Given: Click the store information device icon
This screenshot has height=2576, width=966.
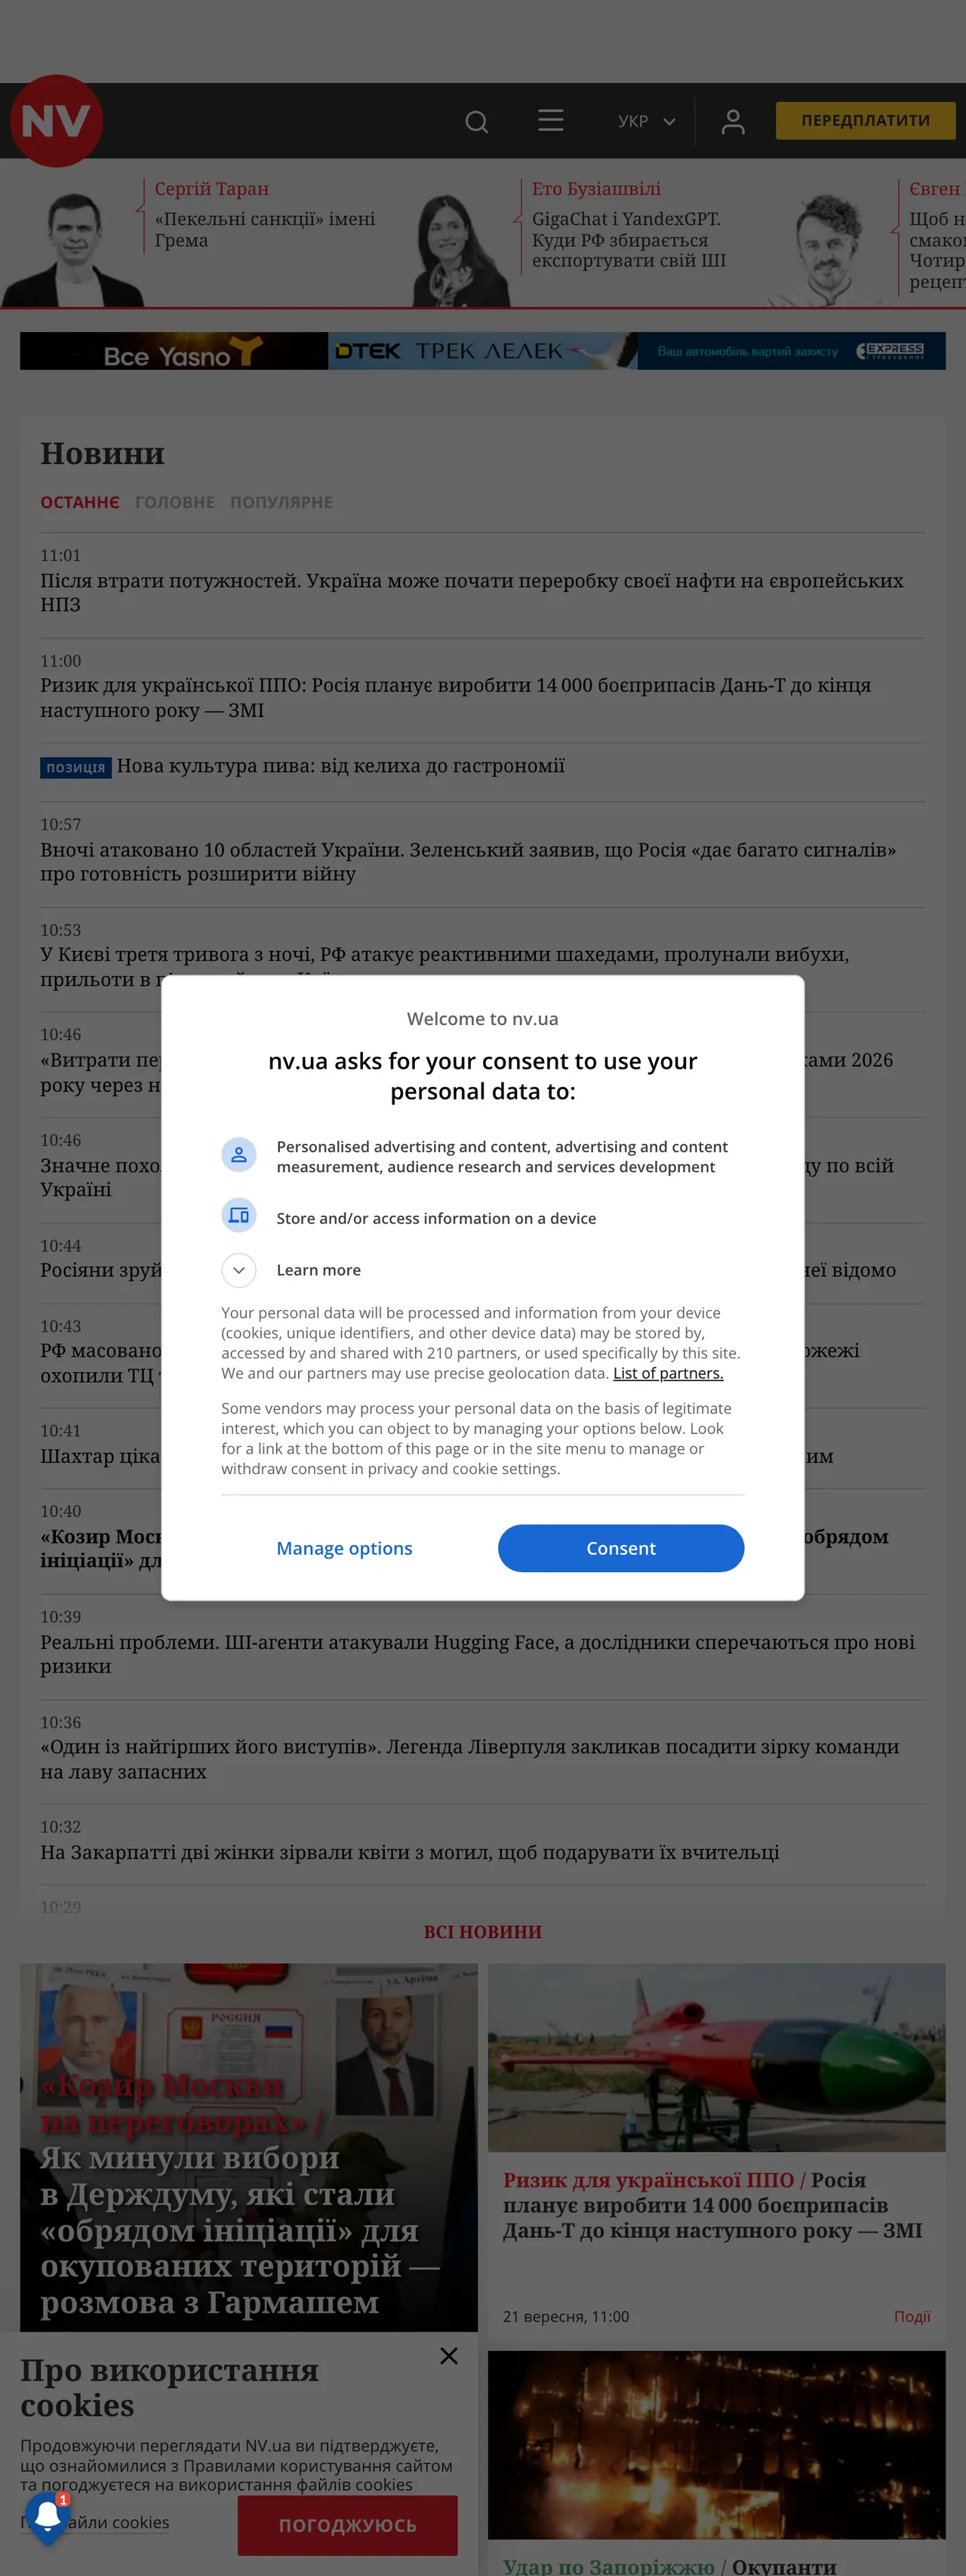Looking at the screenshot, I should 239,1216.
